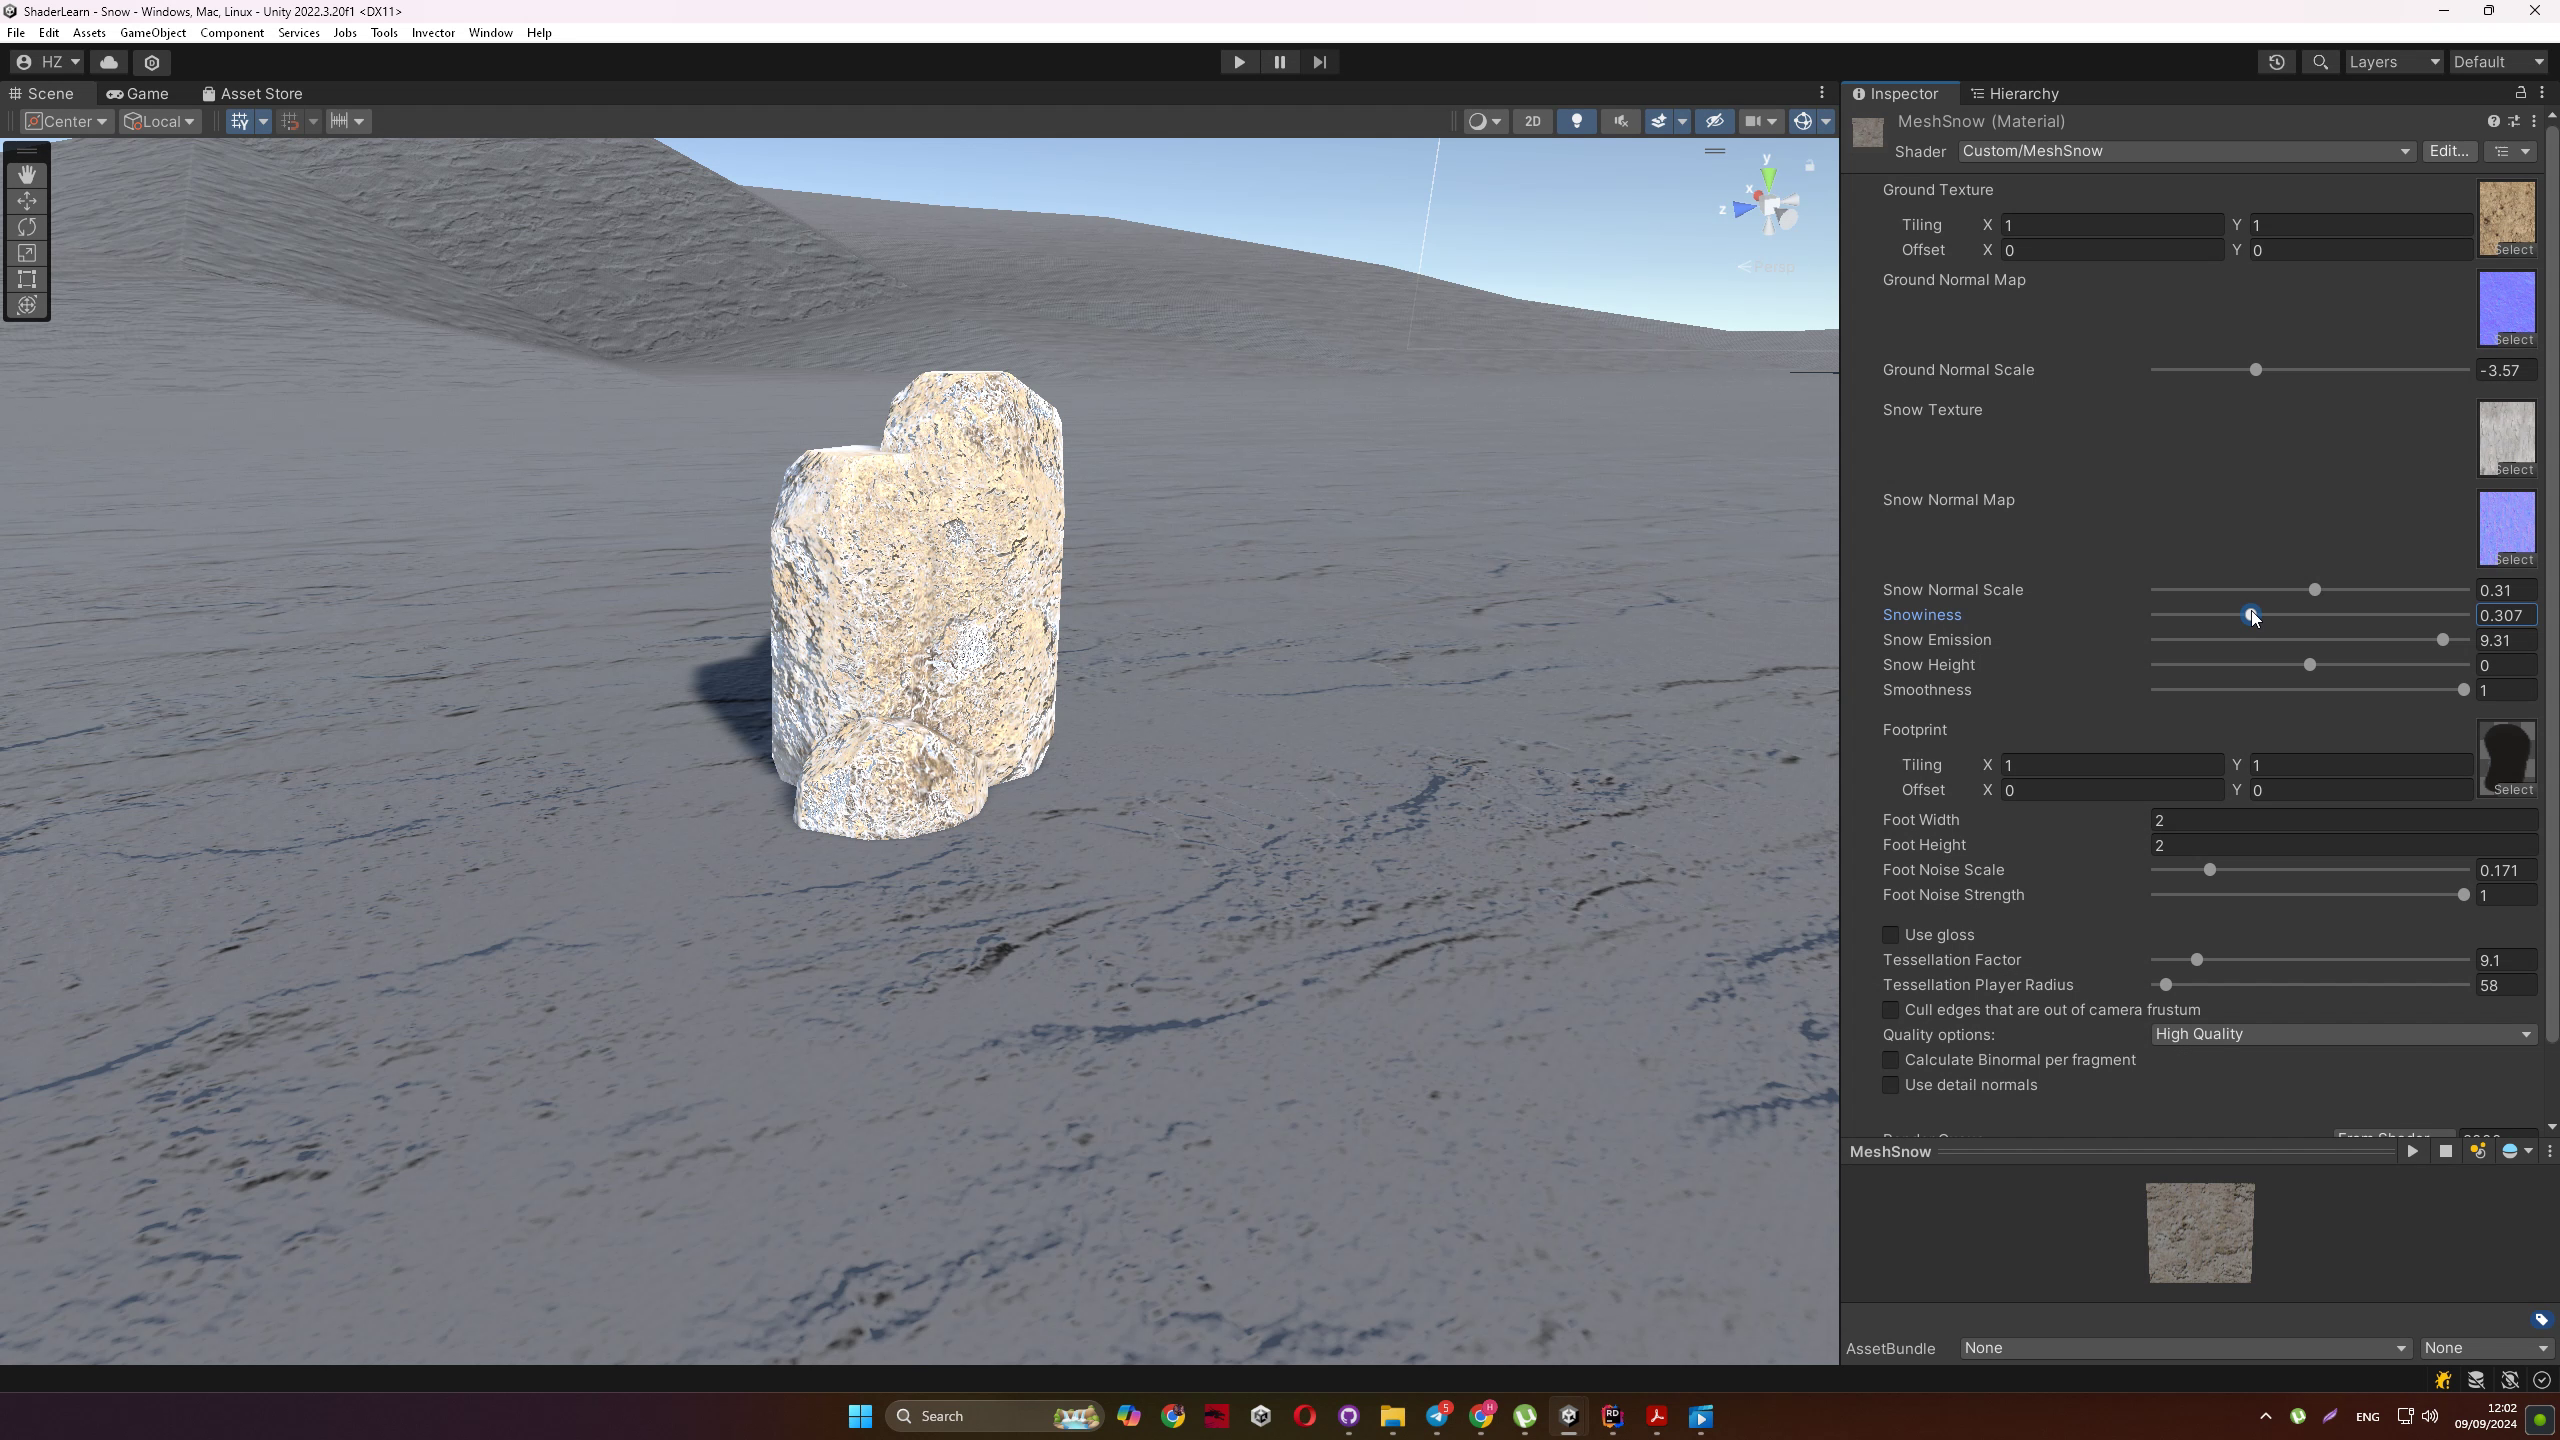The height and width of the screenshot is (1440, 2560).
Task: Toggle grid snapping icon
Action: [x=240, y=121]
